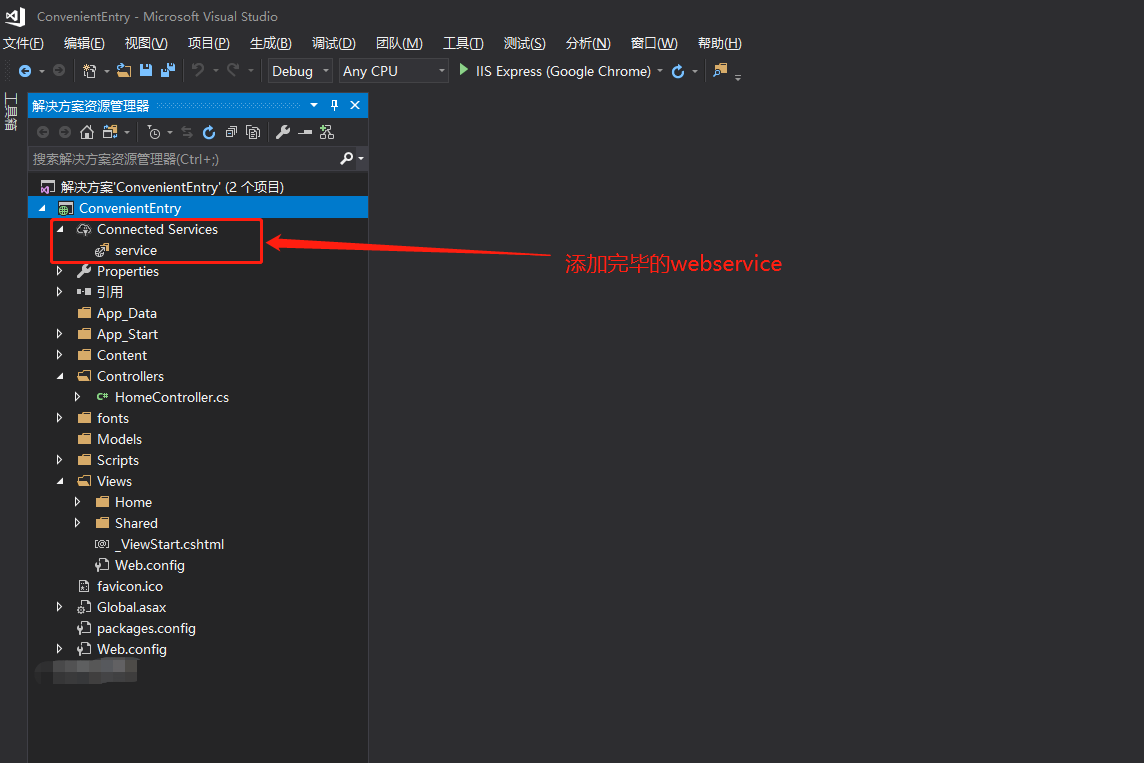Open the 分析(N) menu

click(588, 43)
